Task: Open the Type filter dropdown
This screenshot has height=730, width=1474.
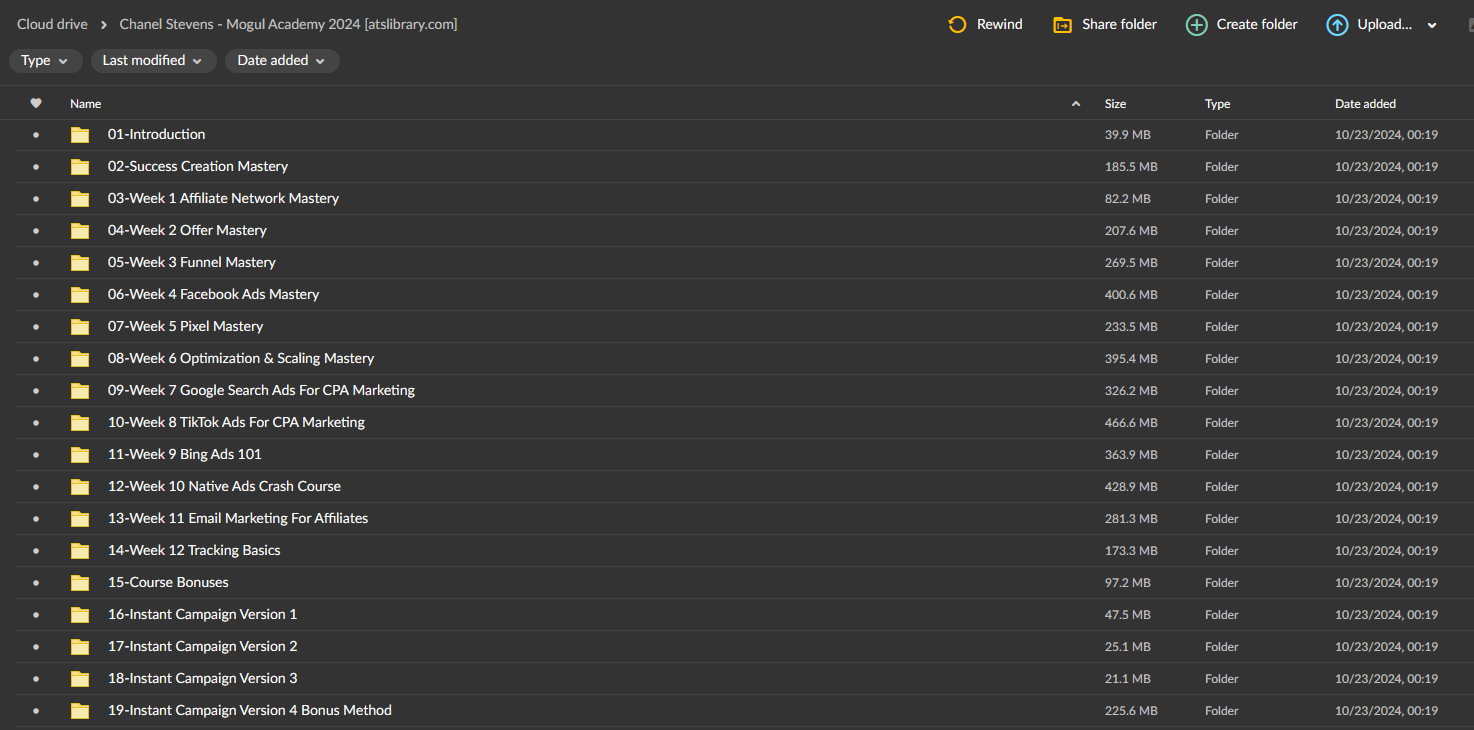Action: click(45, 61)
